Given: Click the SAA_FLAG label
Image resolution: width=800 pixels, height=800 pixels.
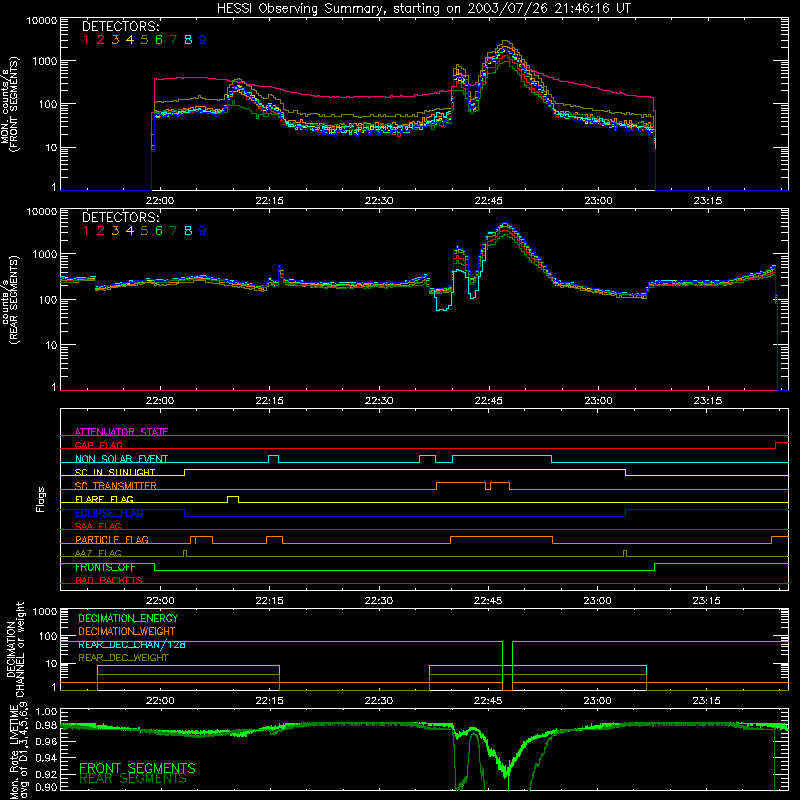Looking at the screenshot, I should point(98,526).
